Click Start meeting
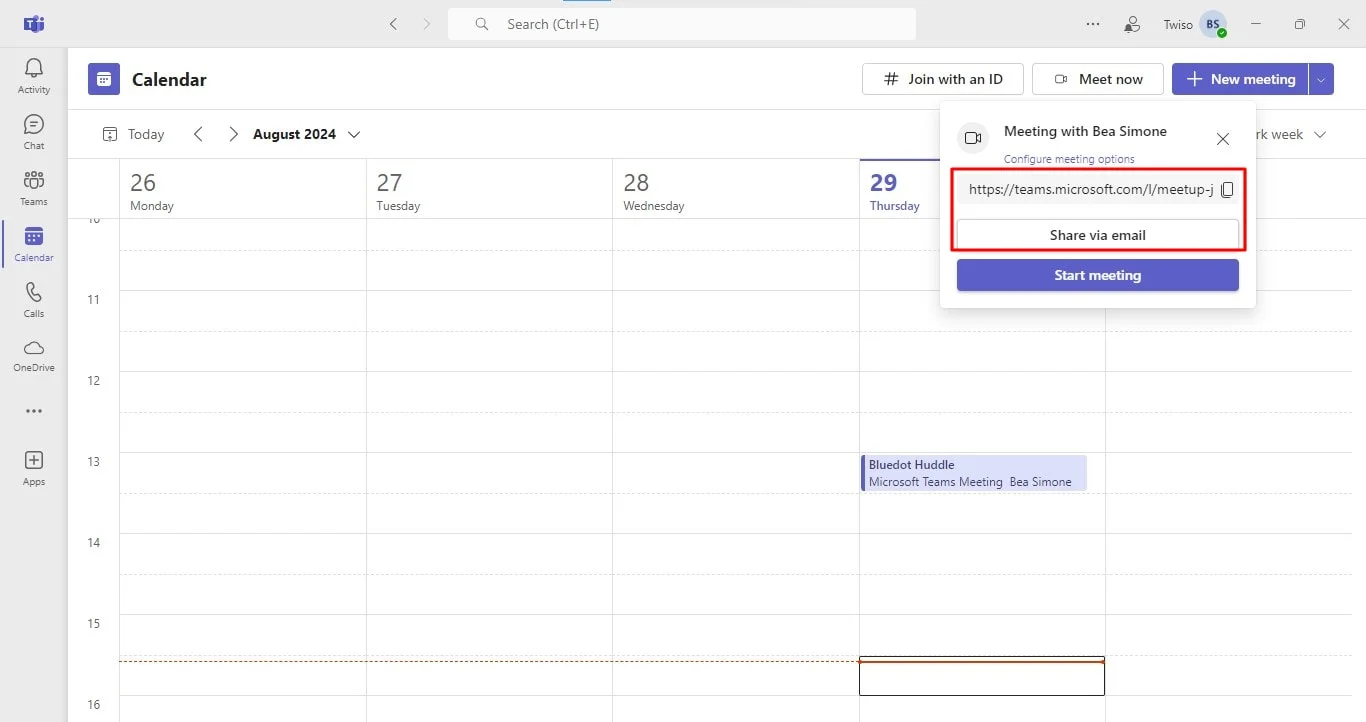Image resolution: width=1366 pixels, height=722 pixels. tap(1098, 275)
